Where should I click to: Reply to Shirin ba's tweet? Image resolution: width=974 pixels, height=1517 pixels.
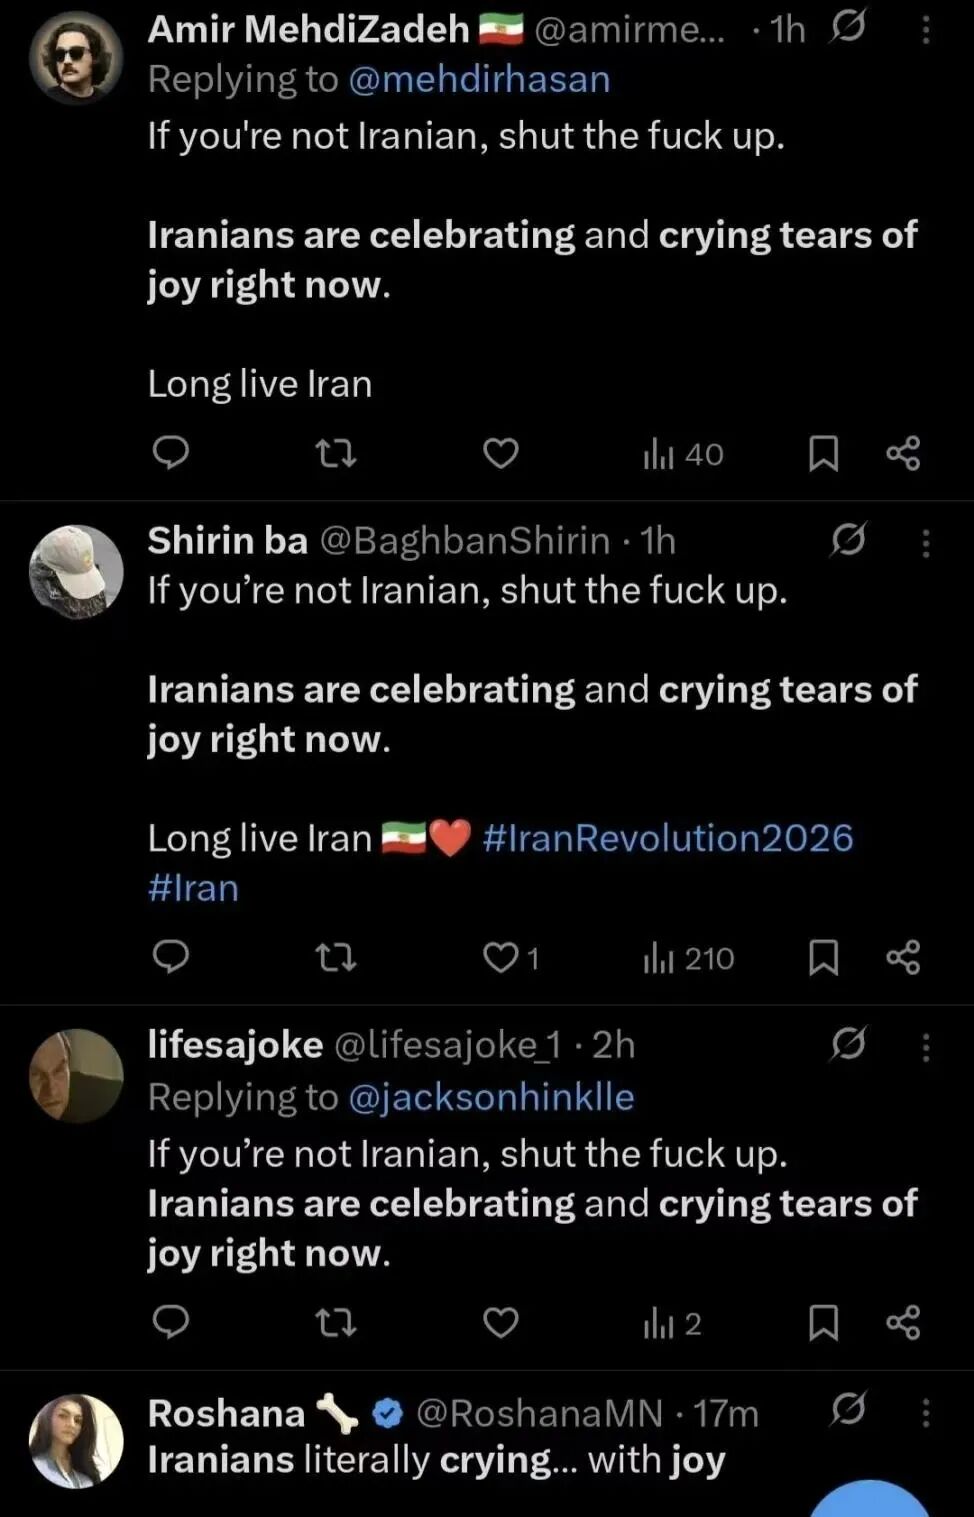[x=171, y=958]
